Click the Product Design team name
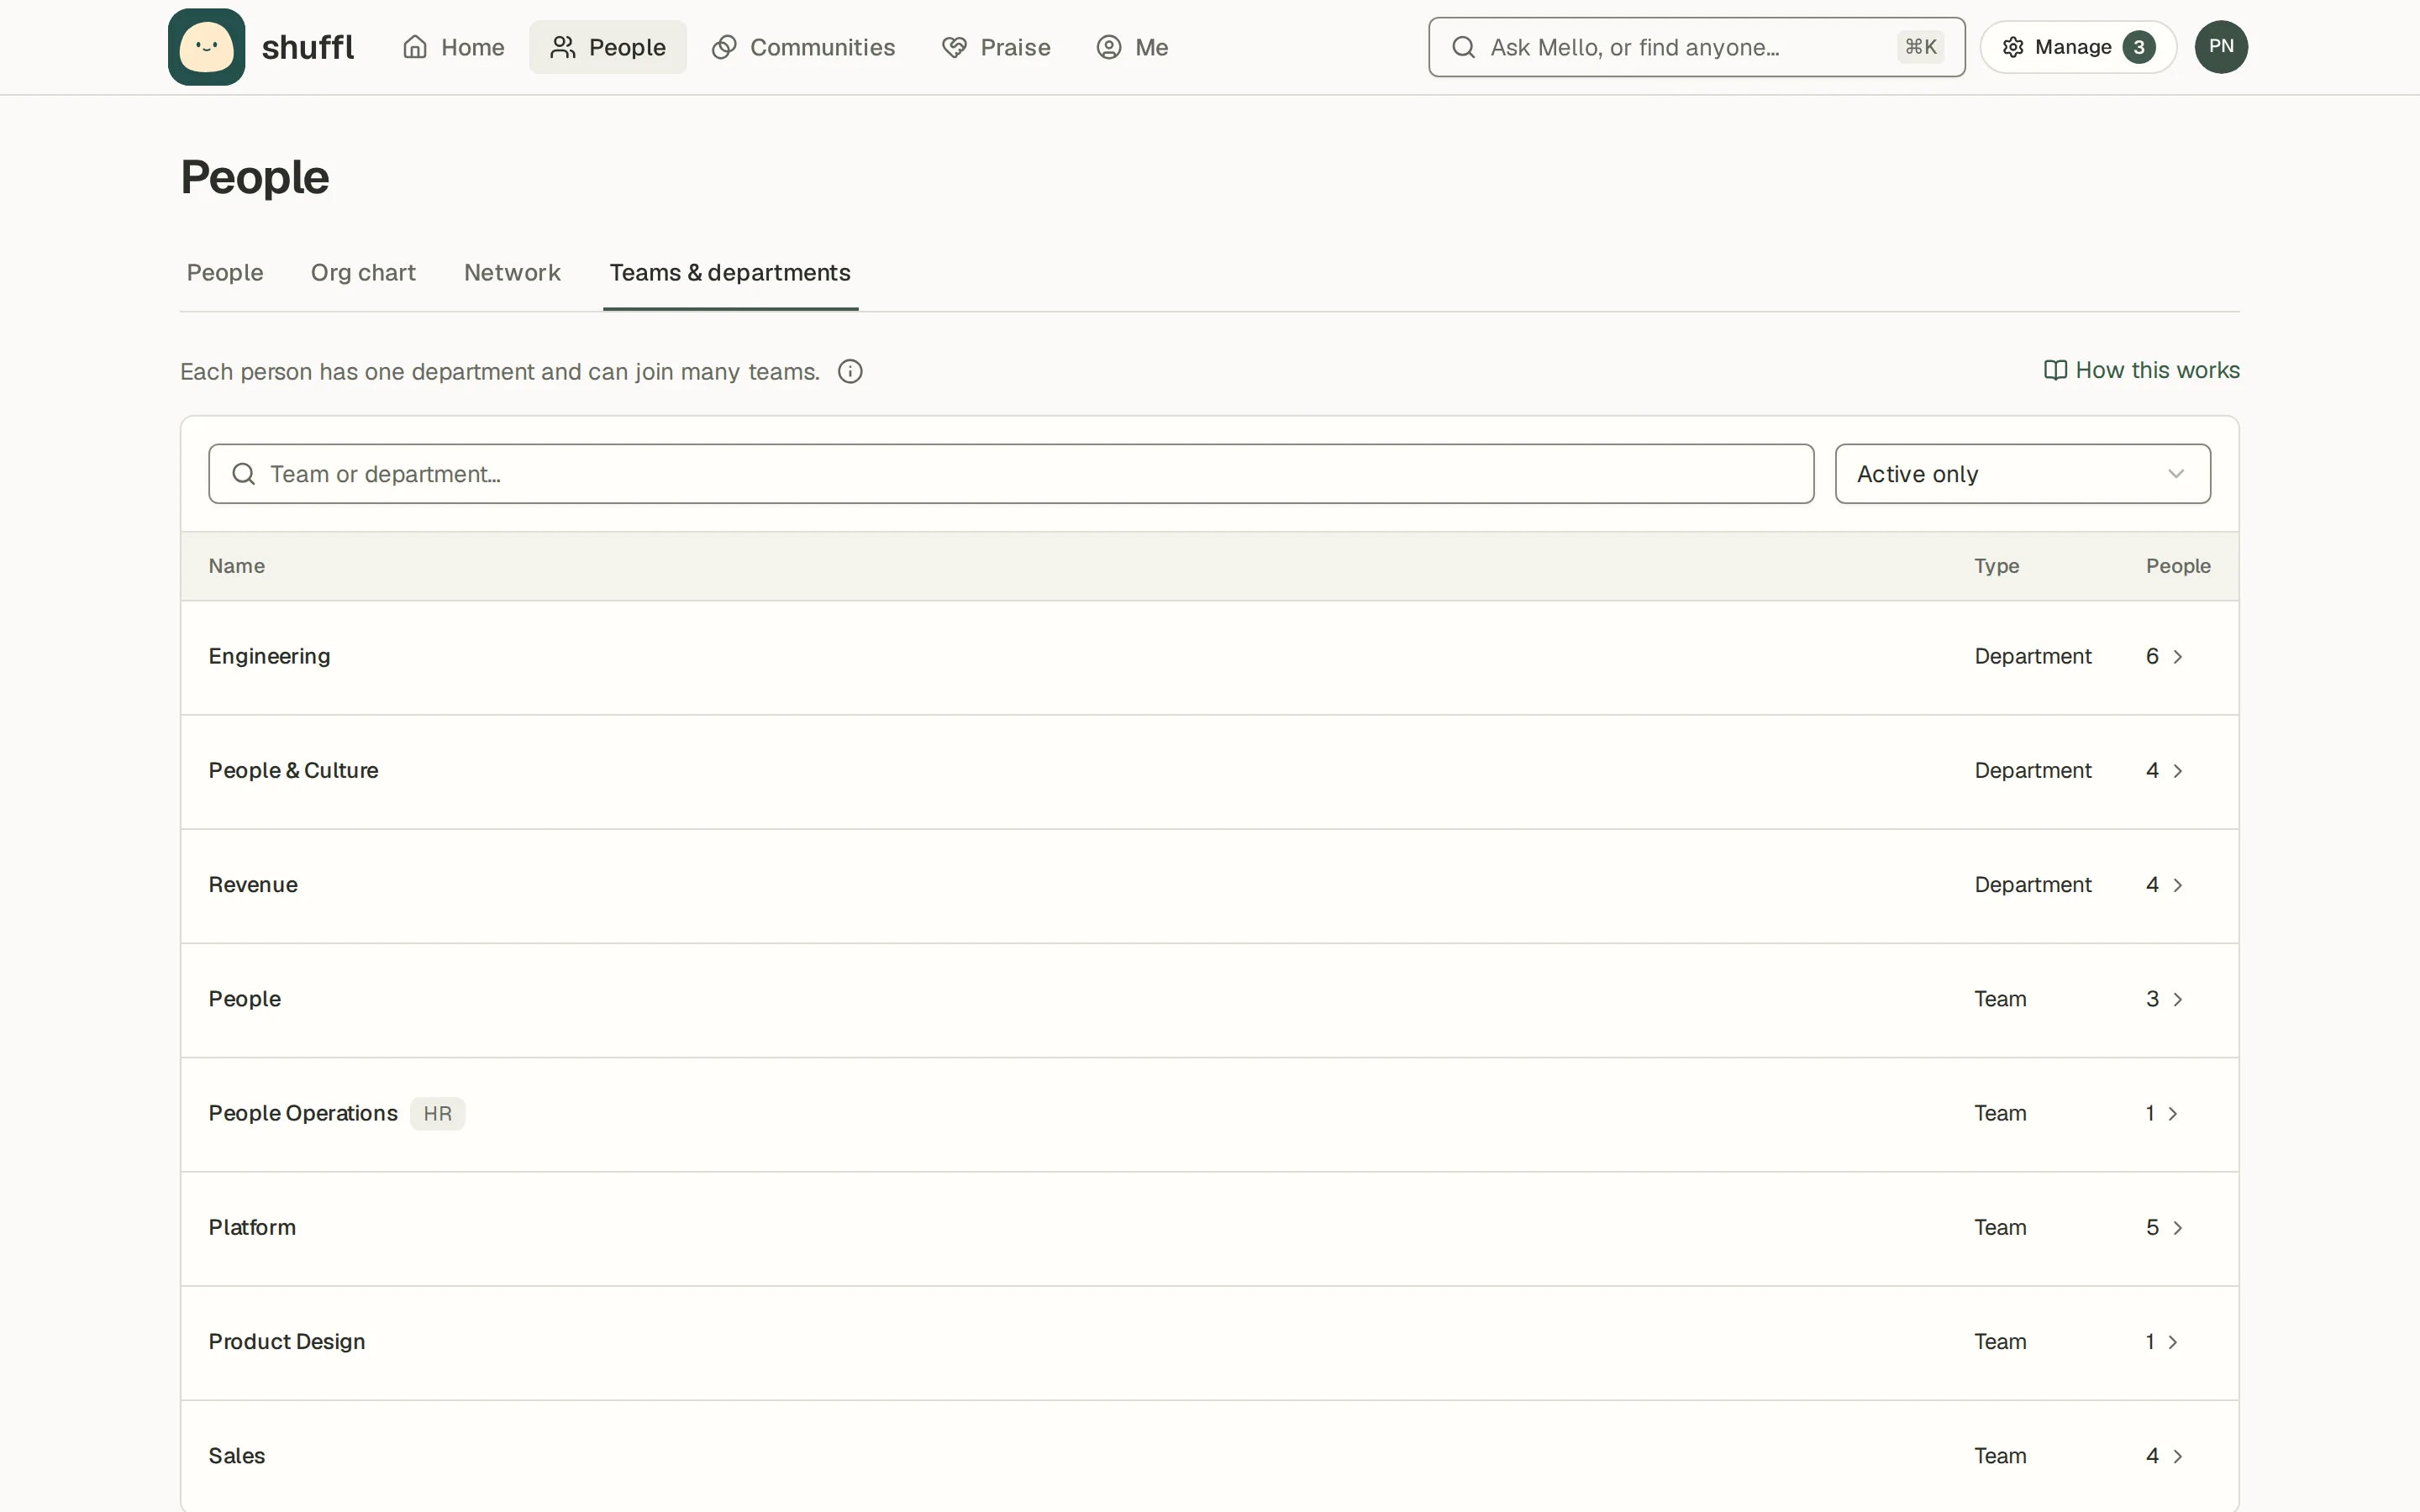The height and width of the screenshot is (1512, 2420). point(287,1341)
